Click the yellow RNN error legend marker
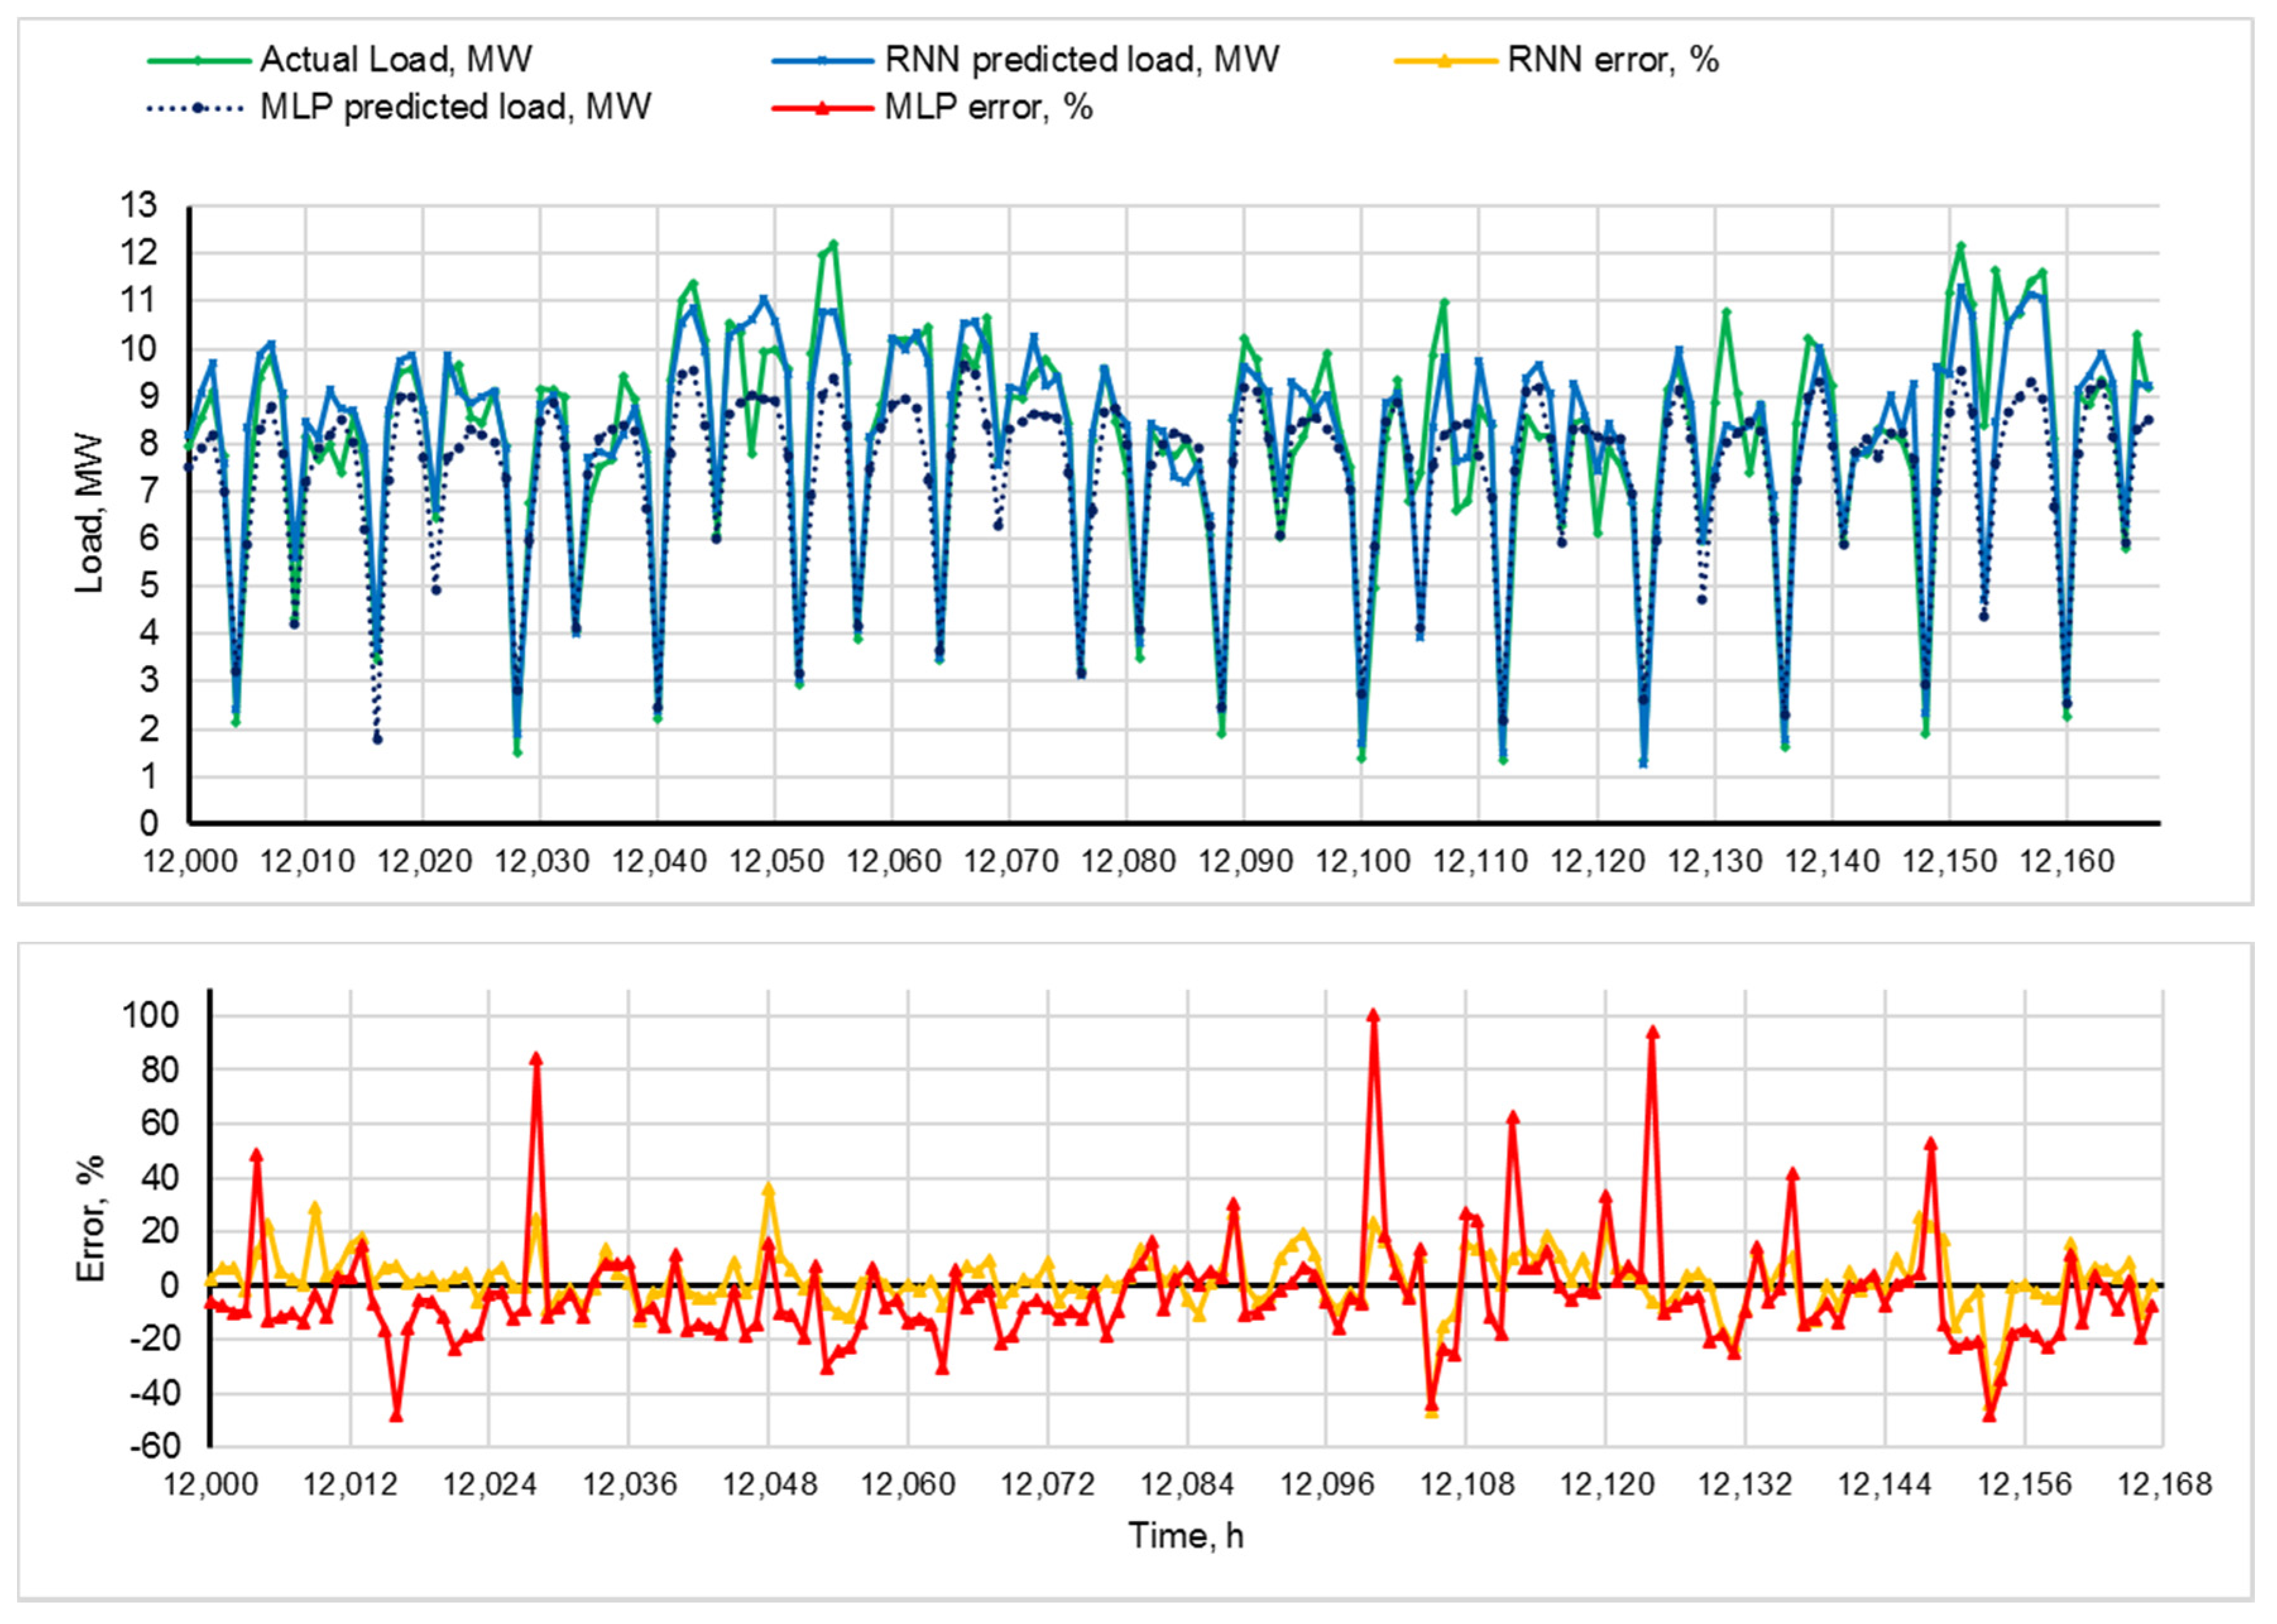 click(x=1445, y=61)
